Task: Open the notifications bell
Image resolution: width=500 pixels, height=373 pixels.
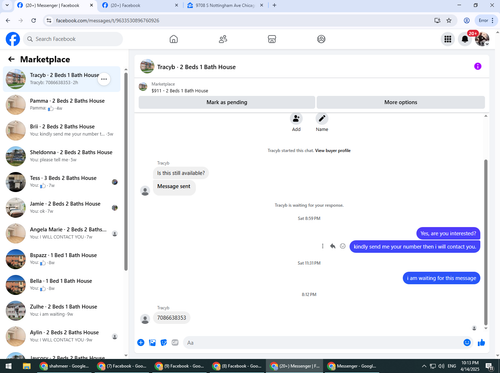Action: coord(465,39)
